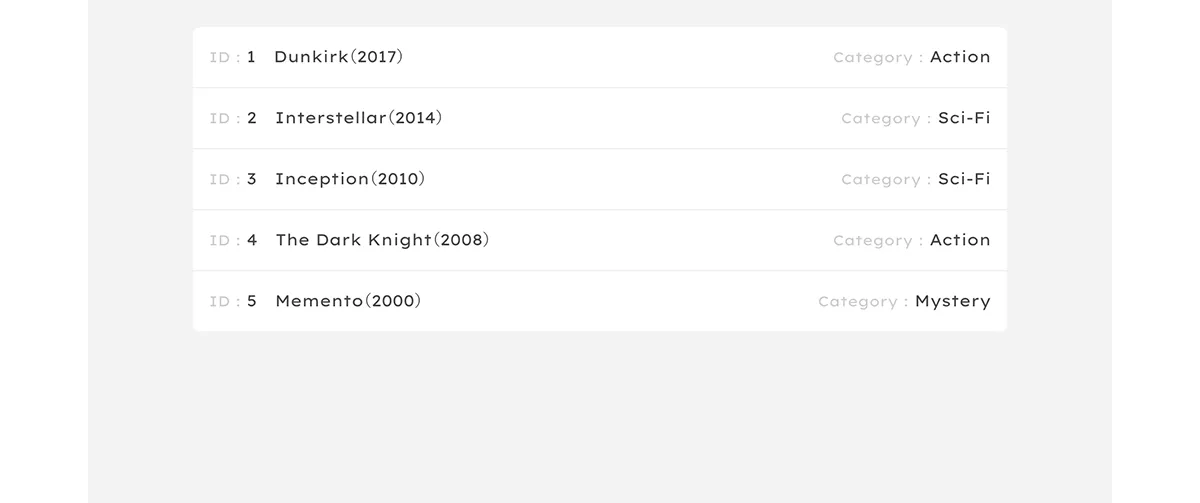Click the Sci-Fi category value for Interstellar

click(964, 118)
